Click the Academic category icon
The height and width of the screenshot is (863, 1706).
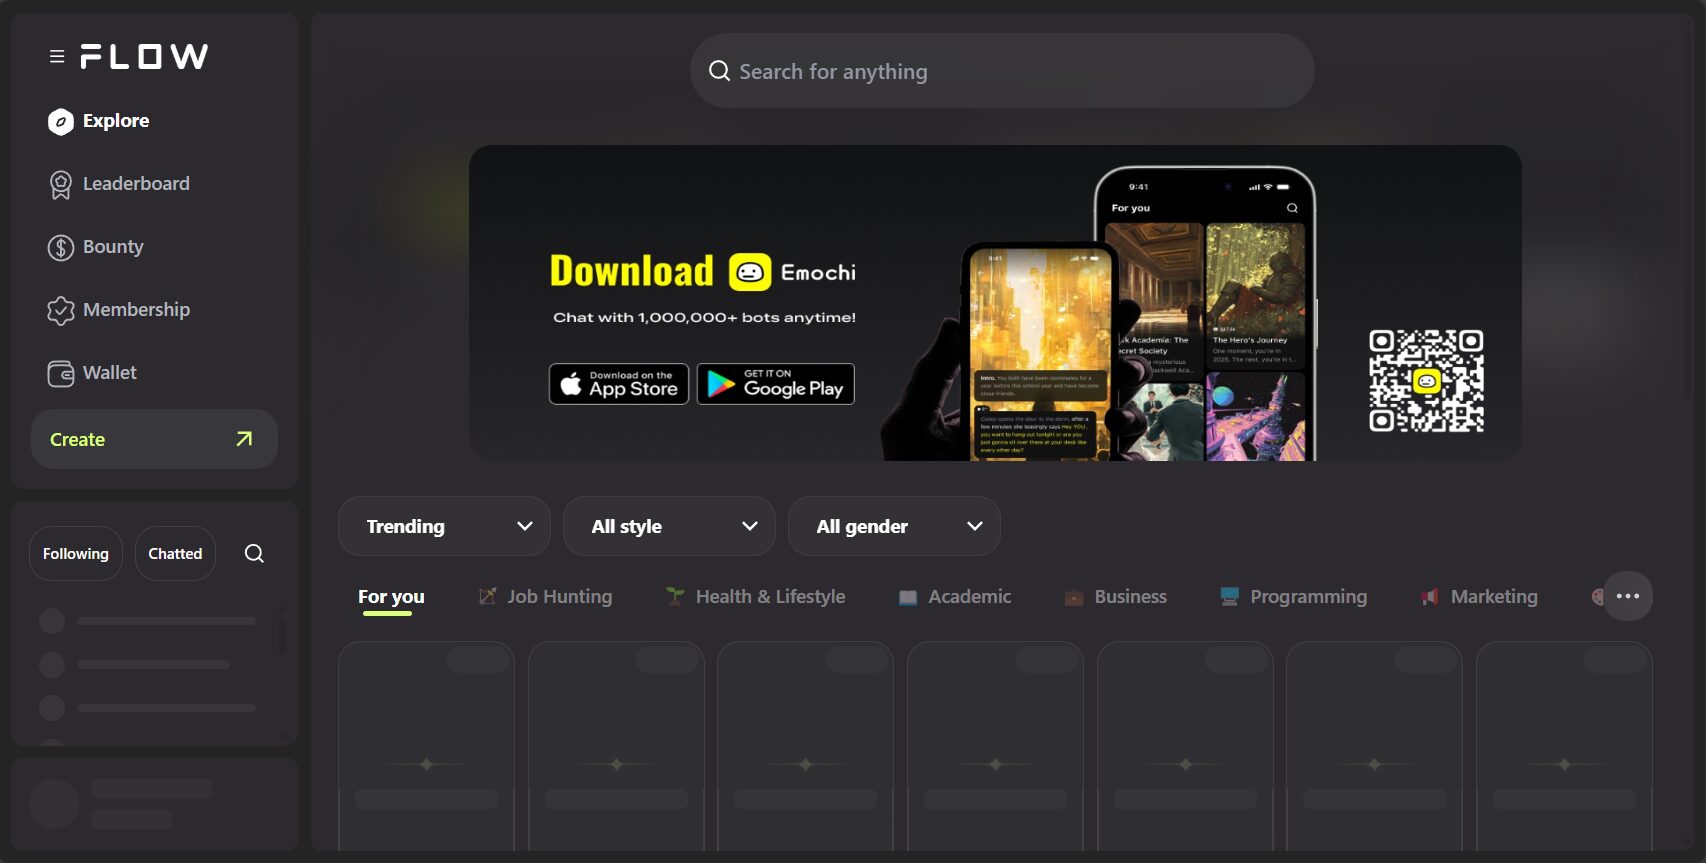click(x=908, y=597)
